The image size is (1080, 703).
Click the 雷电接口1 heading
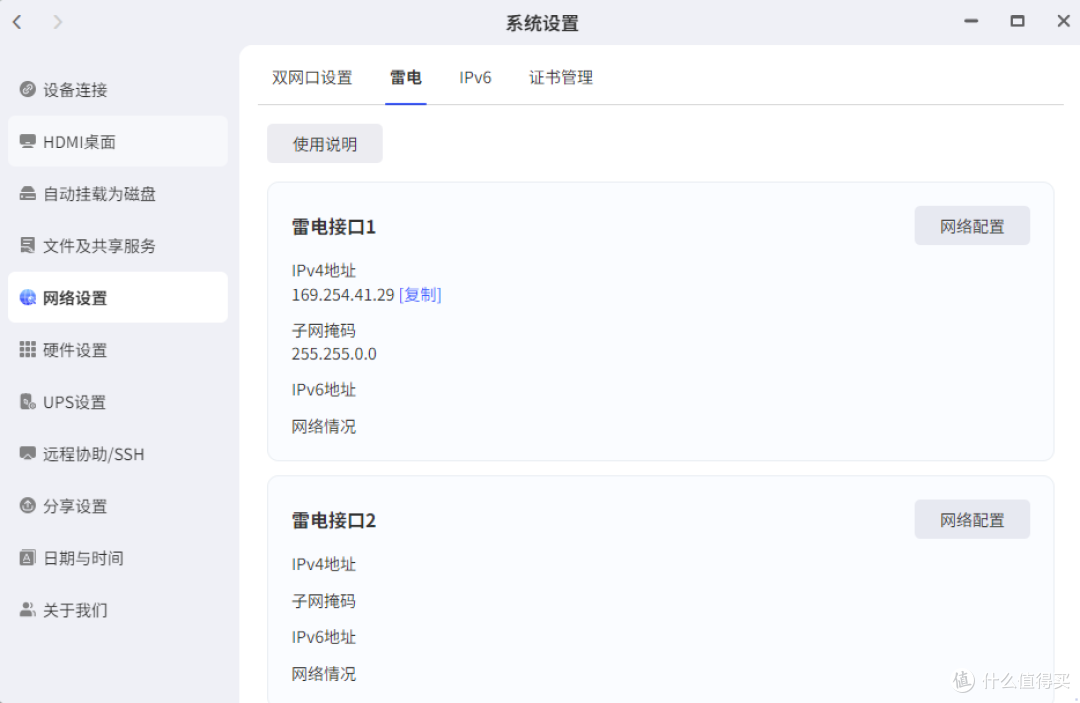(x=333, y=227)
